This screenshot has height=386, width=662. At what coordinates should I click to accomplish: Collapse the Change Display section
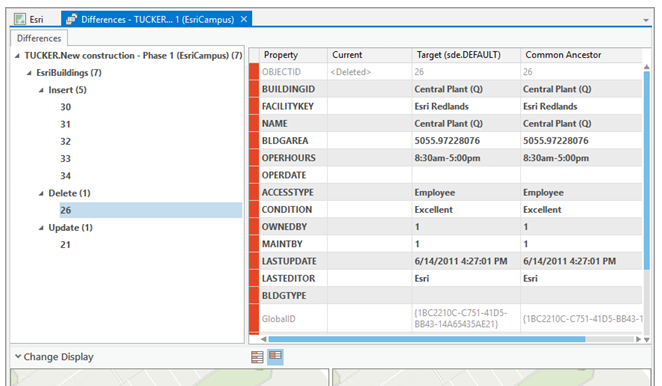tap(18, 356)
